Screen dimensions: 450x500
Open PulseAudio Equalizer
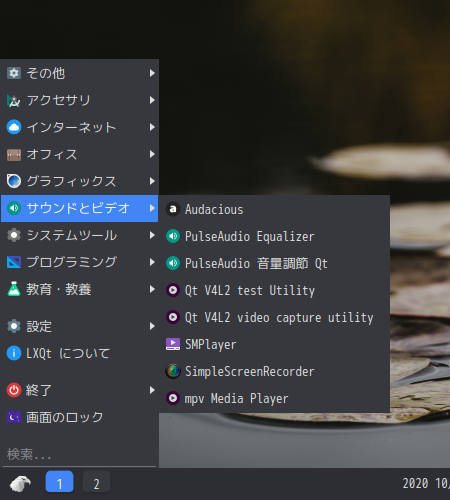point(274,236)
